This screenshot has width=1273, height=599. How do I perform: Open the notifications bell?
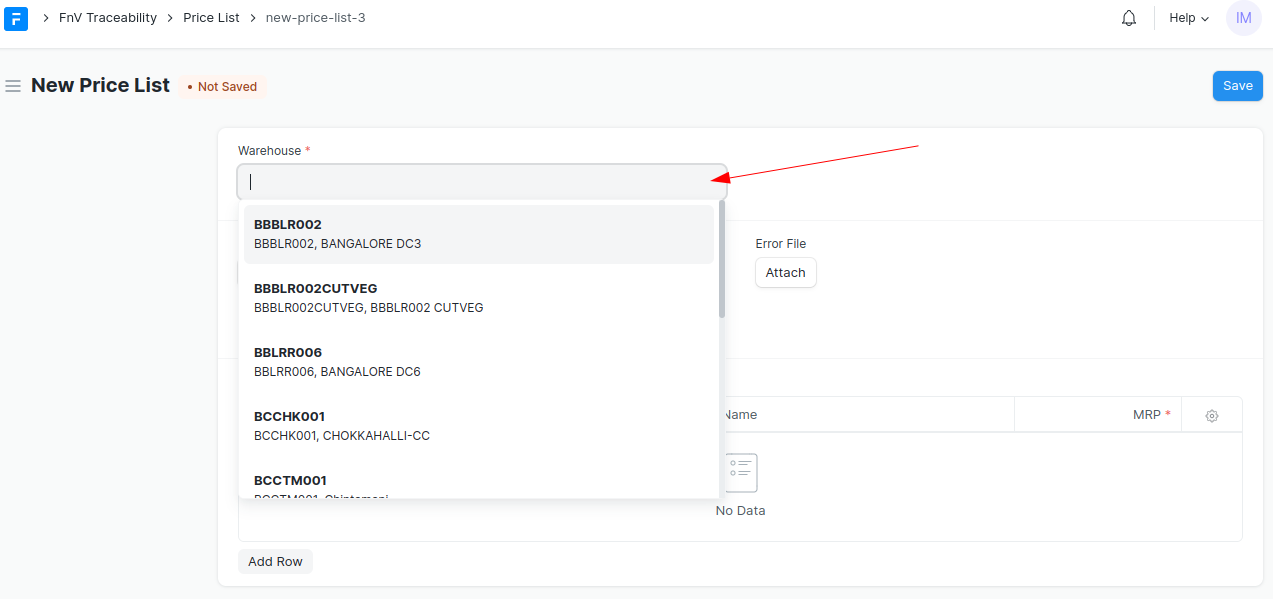[x=1129, y=18]
